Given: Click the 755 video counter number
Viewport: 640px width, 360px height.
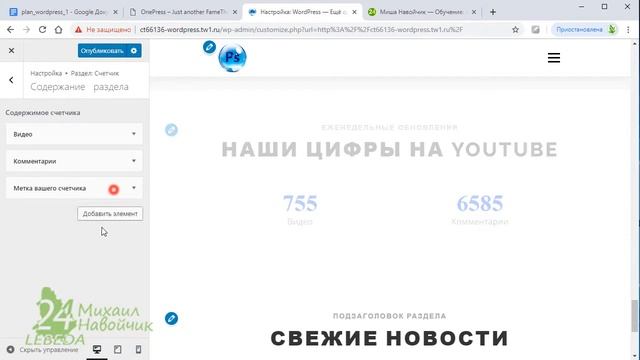Looking at the screenshot, I should [300, 203].
